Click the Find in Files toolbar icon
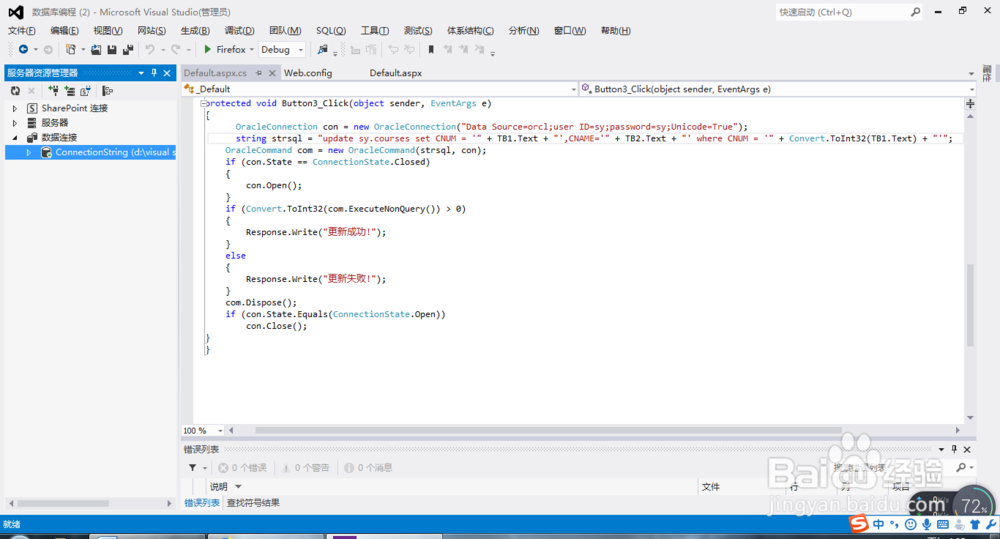The height and width of the screenshot is (539, 1000). click(323, 49)
